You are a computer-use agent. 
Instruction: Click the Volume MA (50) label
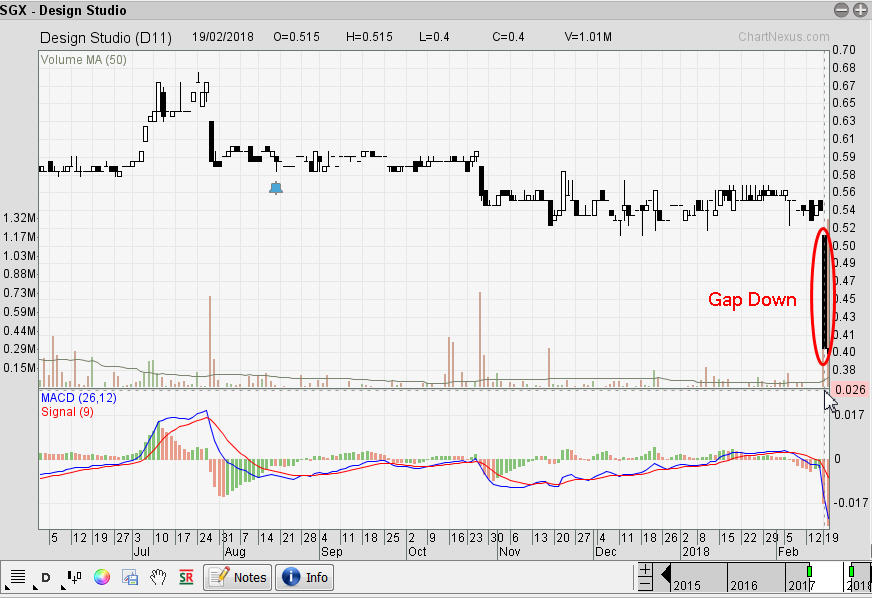click(83, 60)
